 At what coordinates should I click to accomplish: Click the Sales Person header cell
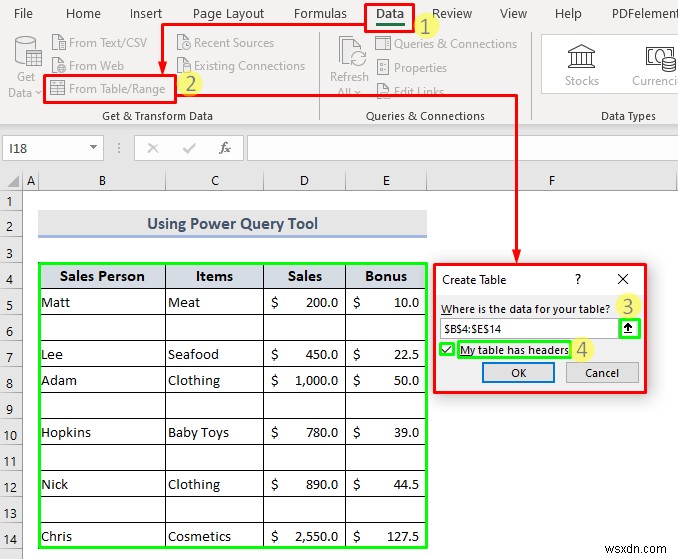coord(102,276)
